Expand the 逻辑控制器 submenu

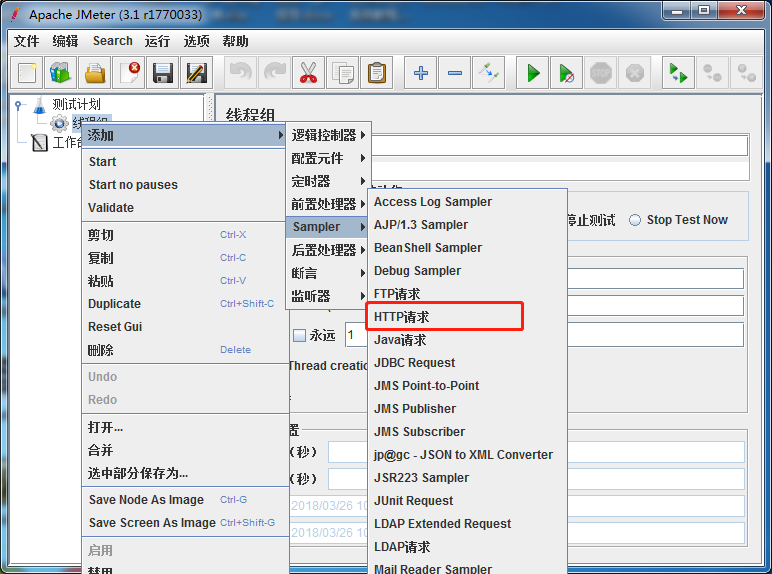(328, 135)
